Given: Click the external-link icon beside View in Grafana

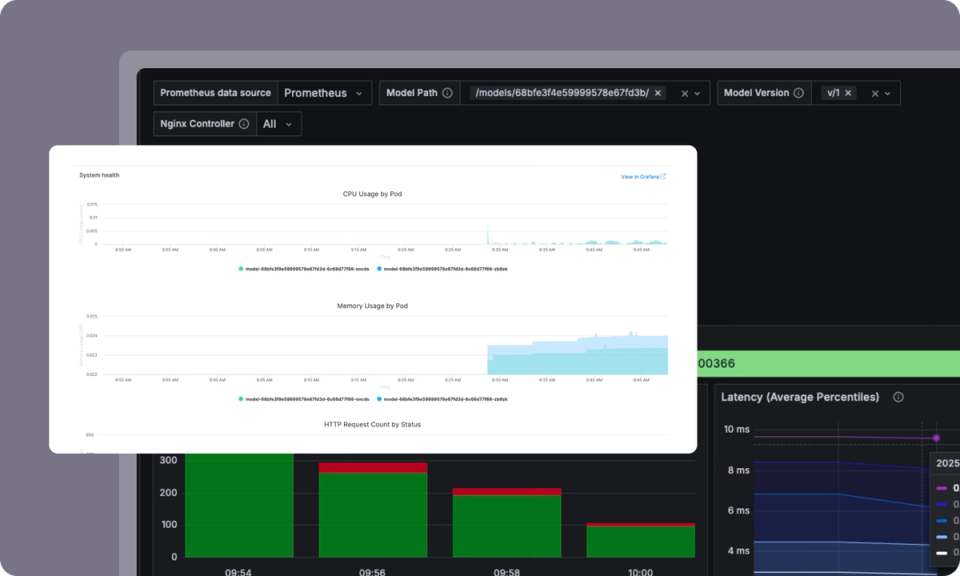Looking at the screenshot, I should pyautogui.click(x=662, y=176).
